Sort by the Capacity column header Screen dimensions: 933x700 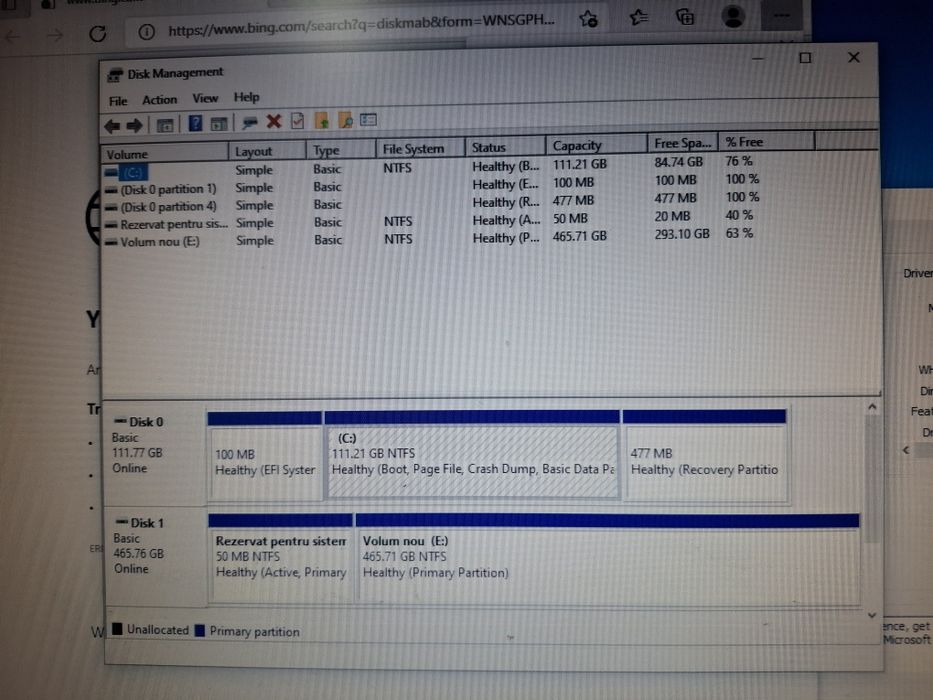point(596,145)
